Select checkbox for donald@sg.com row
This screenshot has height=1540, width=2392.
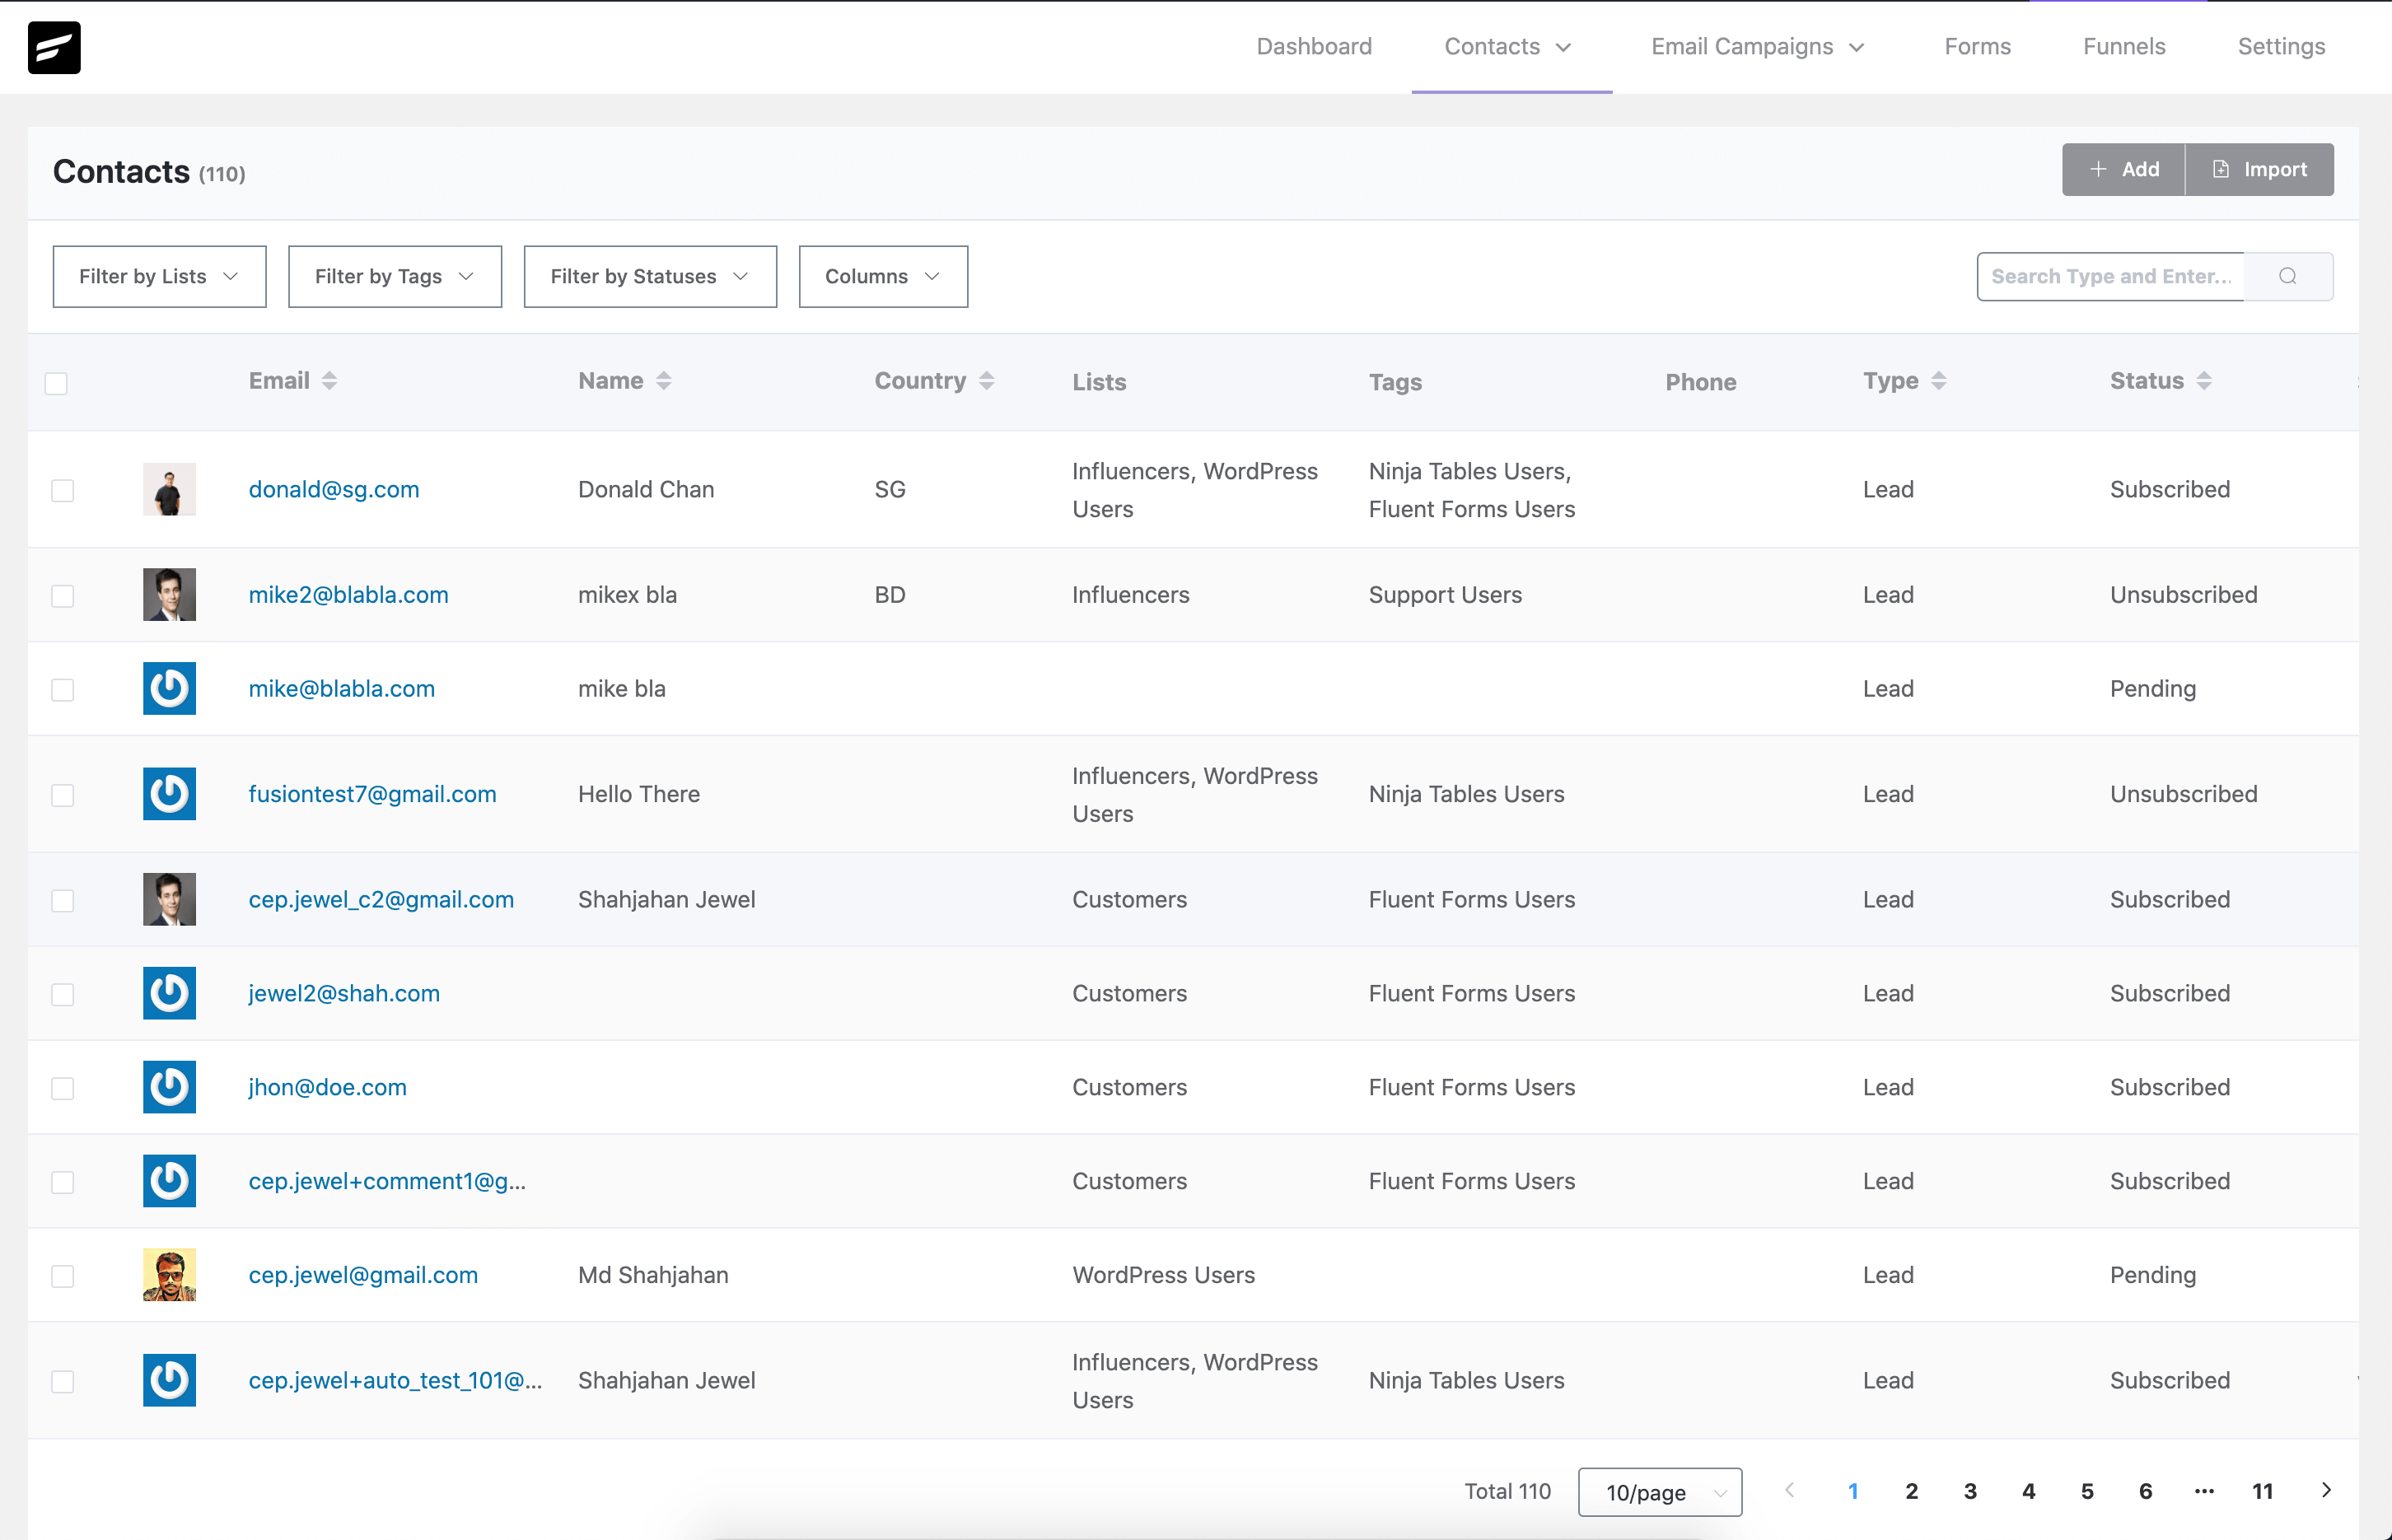click(x=63, y=490)
